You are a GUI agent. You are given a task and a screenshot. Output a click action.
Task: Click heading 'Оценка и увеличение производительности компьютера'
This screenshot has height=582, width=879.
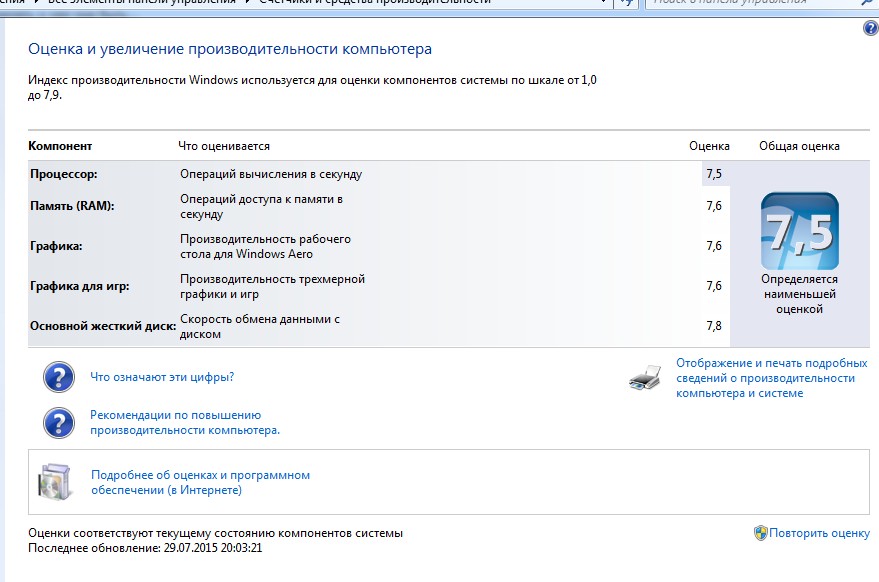click(x=230, y=49)
